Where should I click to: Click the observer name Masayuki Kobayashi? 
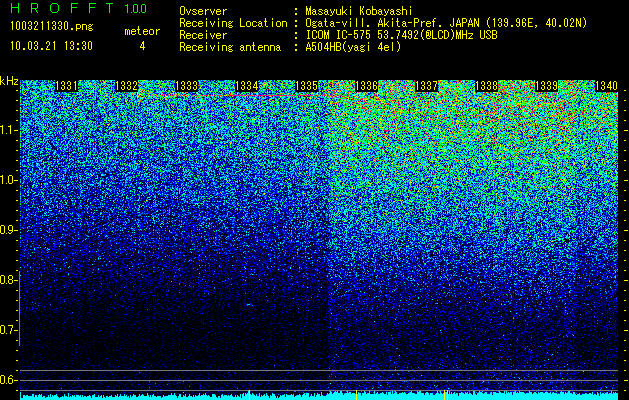(x=359, y=11)
